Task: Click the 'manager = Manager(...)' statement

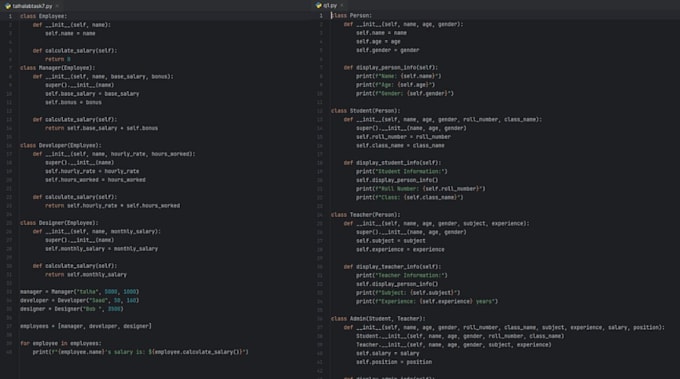Action: [x=79, y=292]
